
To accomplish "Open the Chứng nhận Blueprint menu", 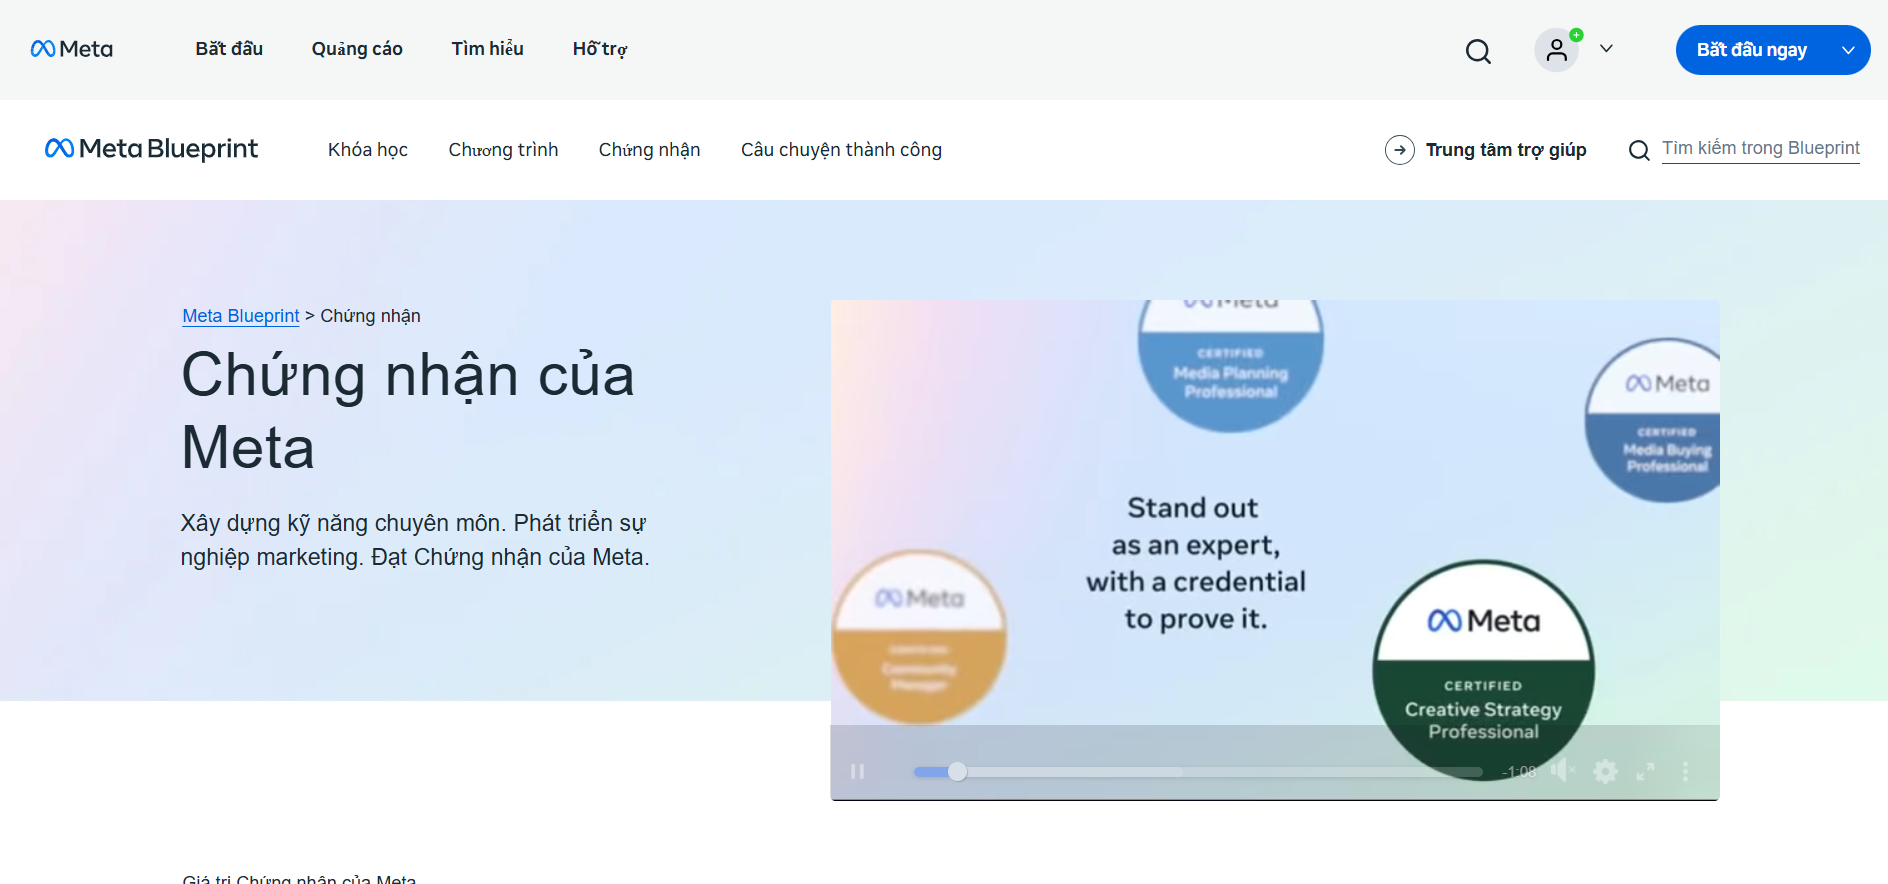I will pyautogui.click(x=649, y=150).
